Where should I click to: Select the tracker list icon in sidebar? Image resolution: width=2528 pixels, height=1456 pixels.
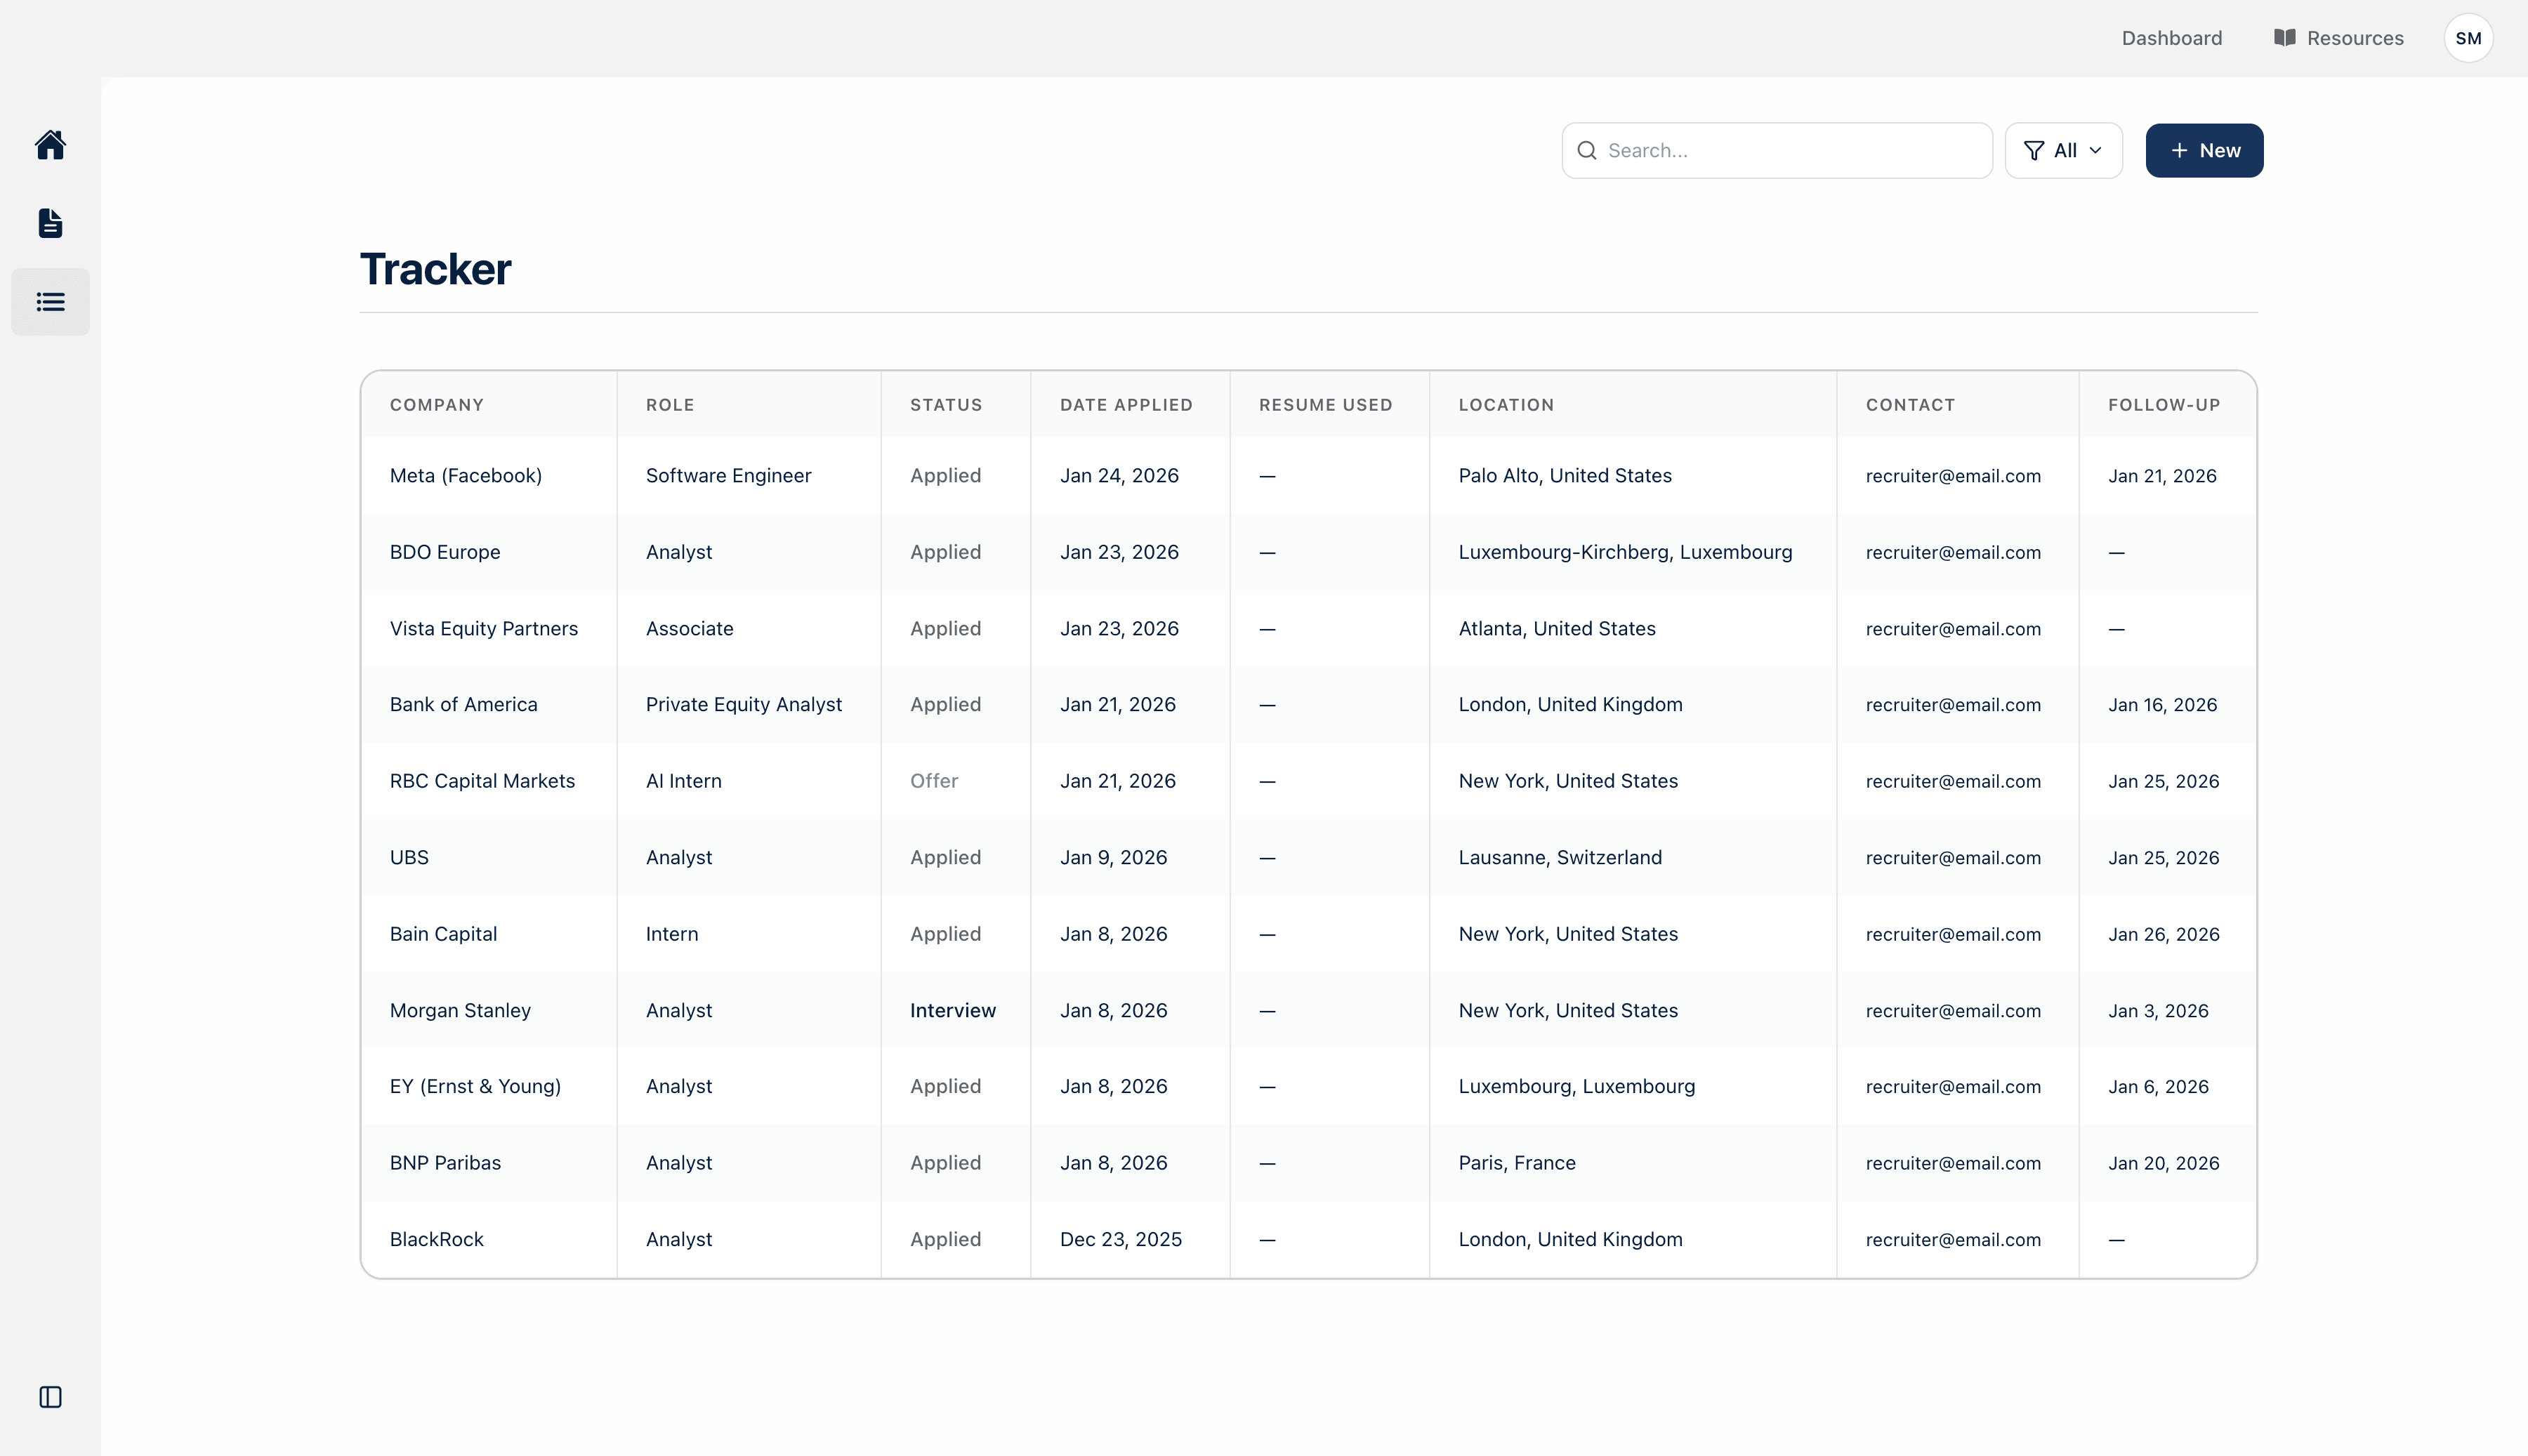(x=50, y=302)
